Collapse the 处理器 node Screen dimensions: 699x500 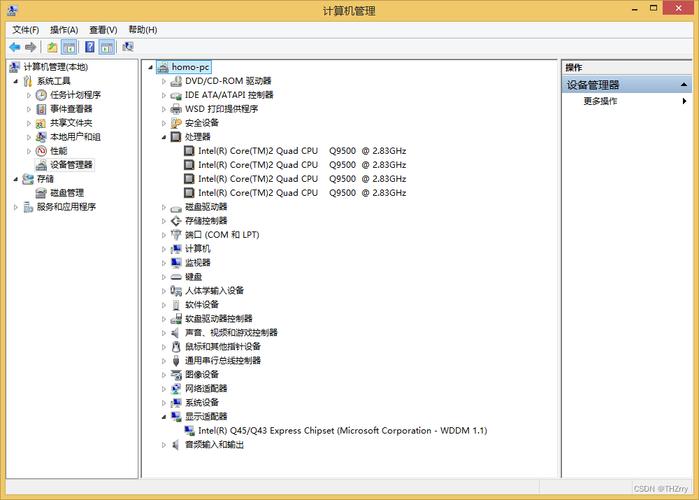click(x=164, y=137)
